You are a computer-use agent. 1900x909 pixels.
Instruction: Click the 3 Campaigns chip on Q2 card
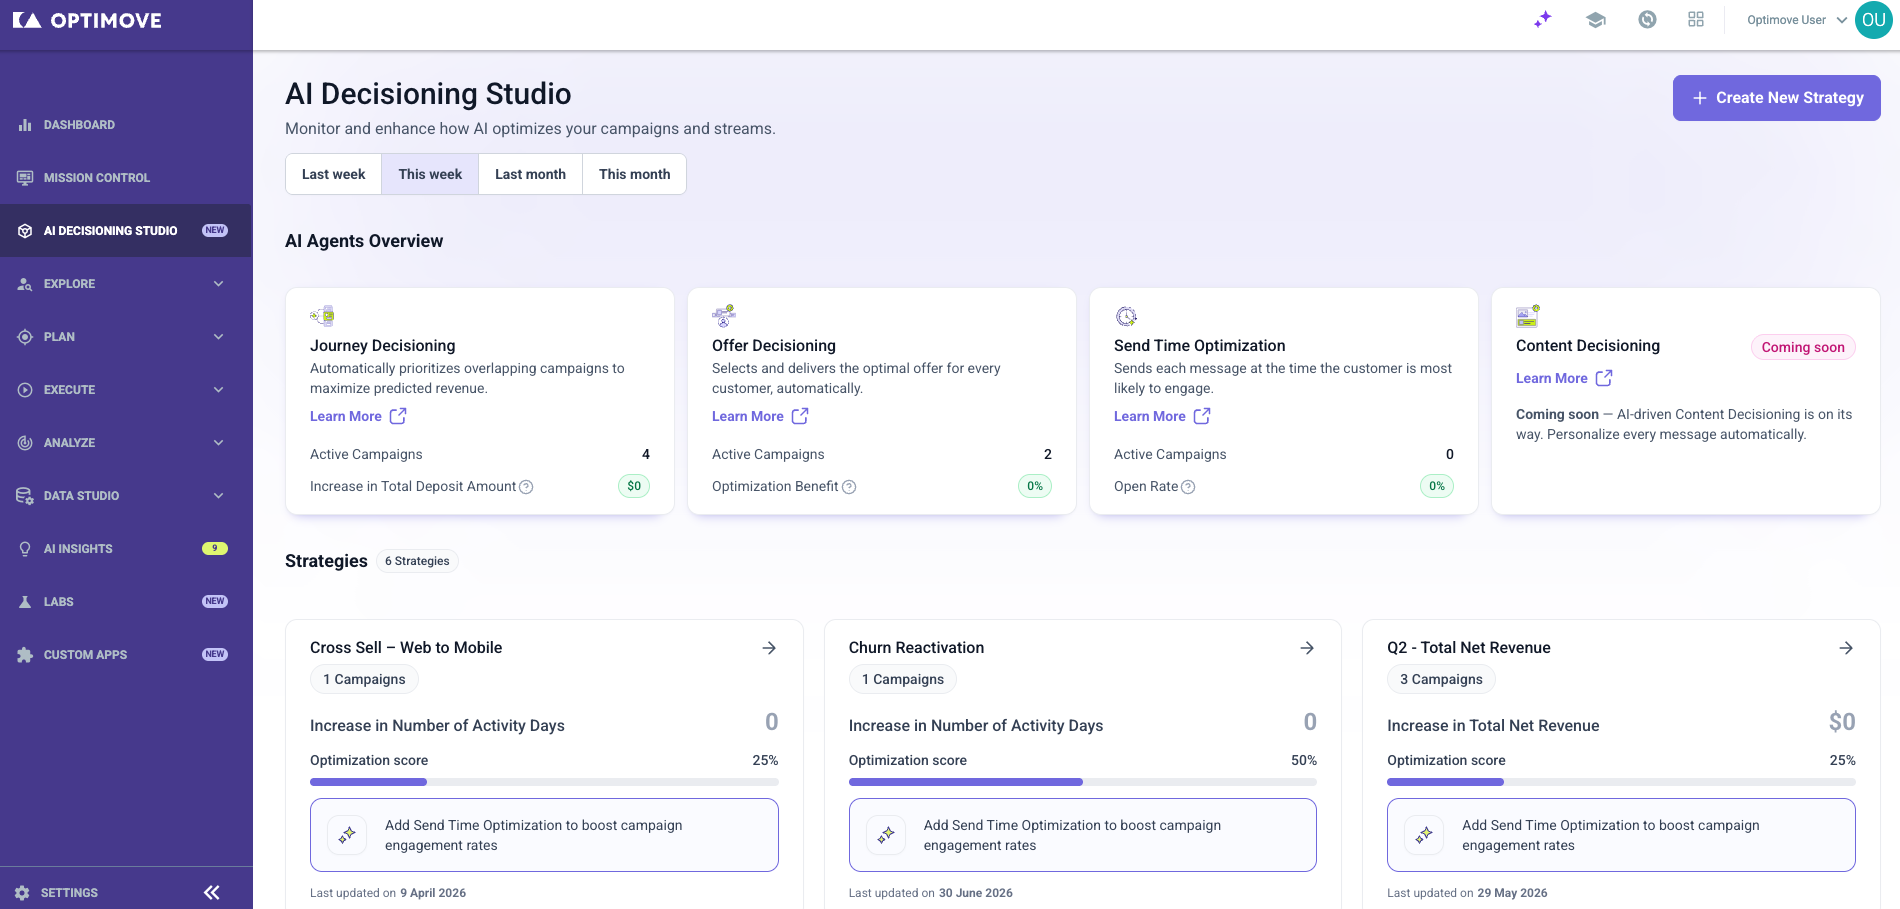click(1441, 679)
